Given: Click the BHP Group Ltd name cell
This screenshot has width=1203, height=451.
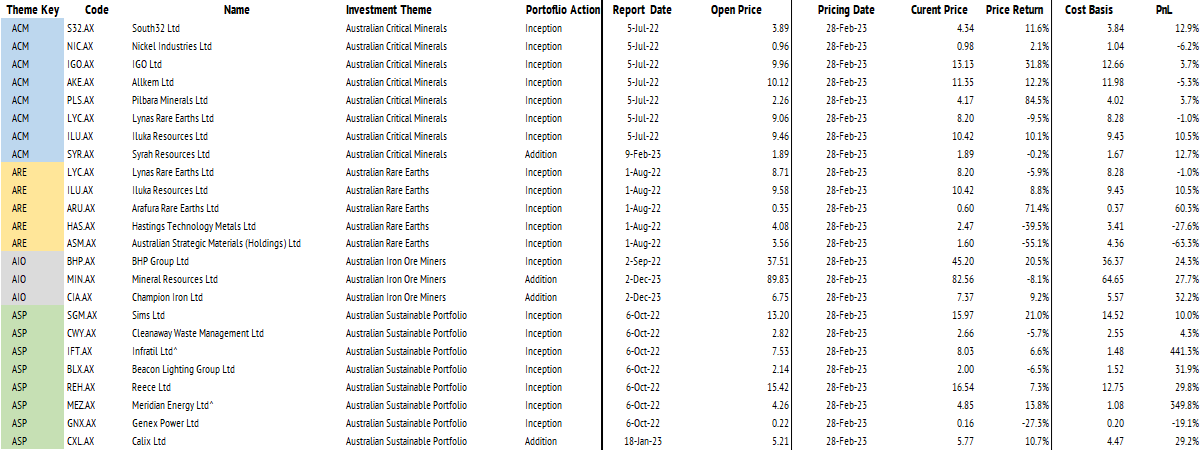Looking at the screenshot, I should point(160,262).
